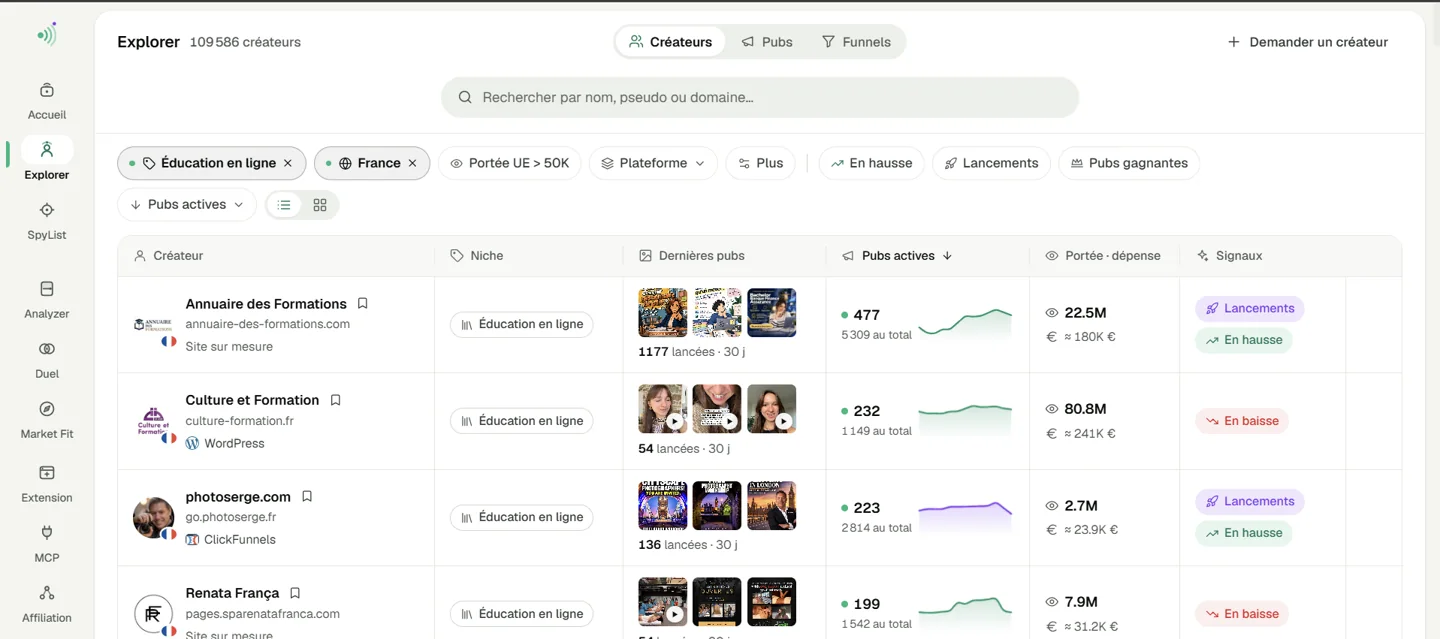The height and width of the screenshot is (639, 1440).
Task: Click the photoserge.com profile avatar
Action: coord(154,517)
